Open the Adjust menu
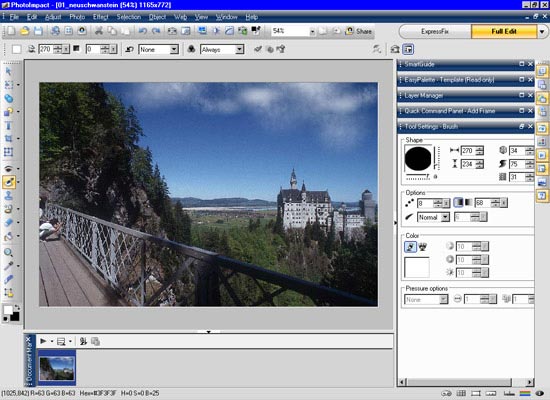 (x=53, y=17)
